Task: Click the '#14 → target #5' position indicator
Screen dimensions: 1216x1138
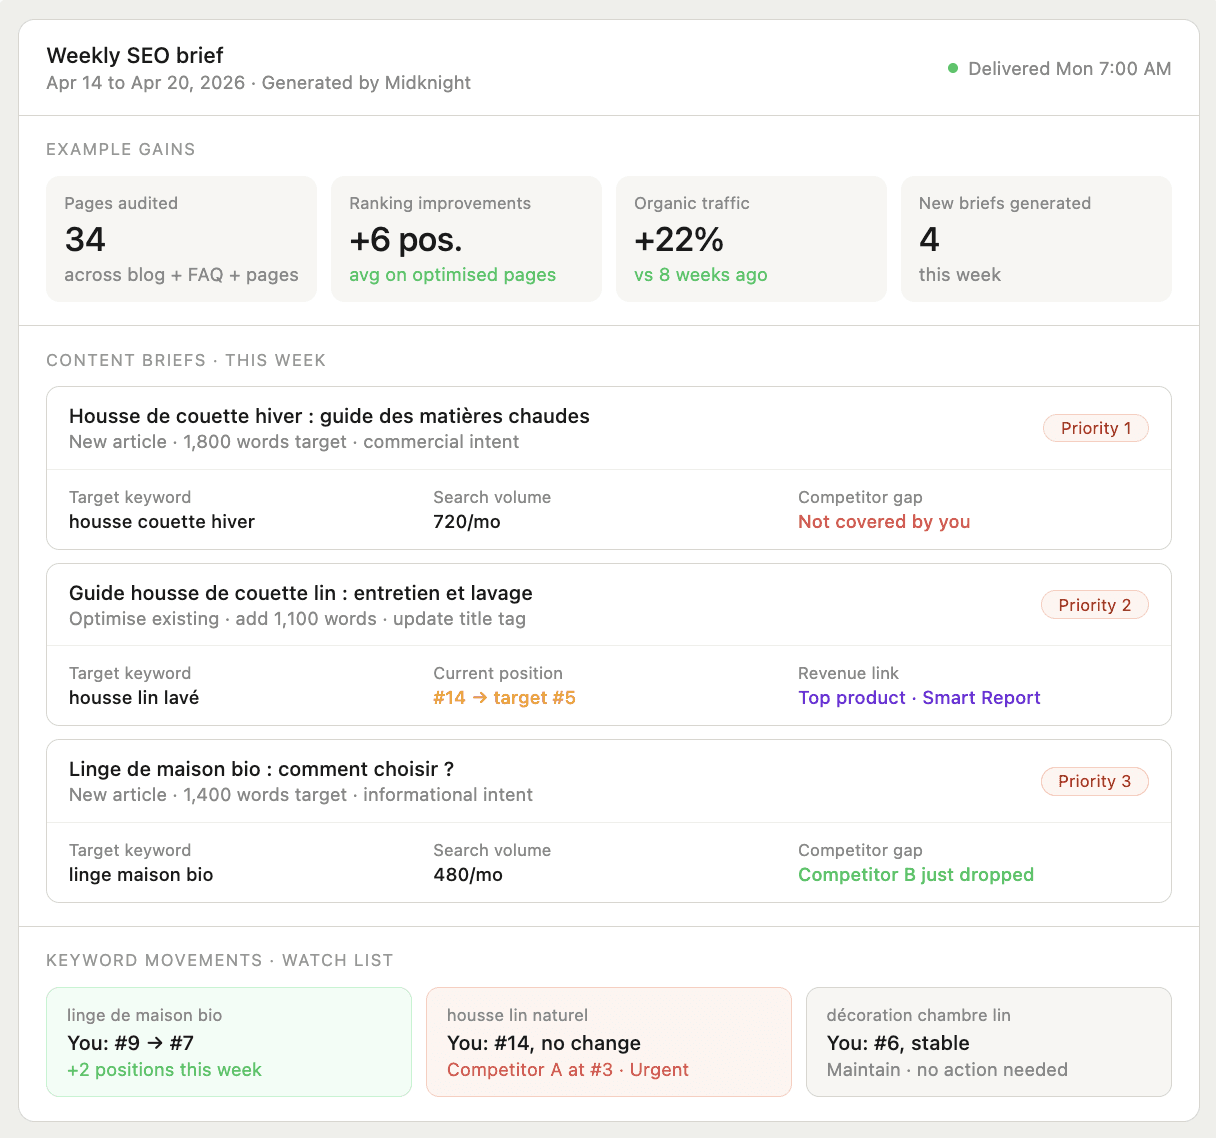Action: [503, 697]
